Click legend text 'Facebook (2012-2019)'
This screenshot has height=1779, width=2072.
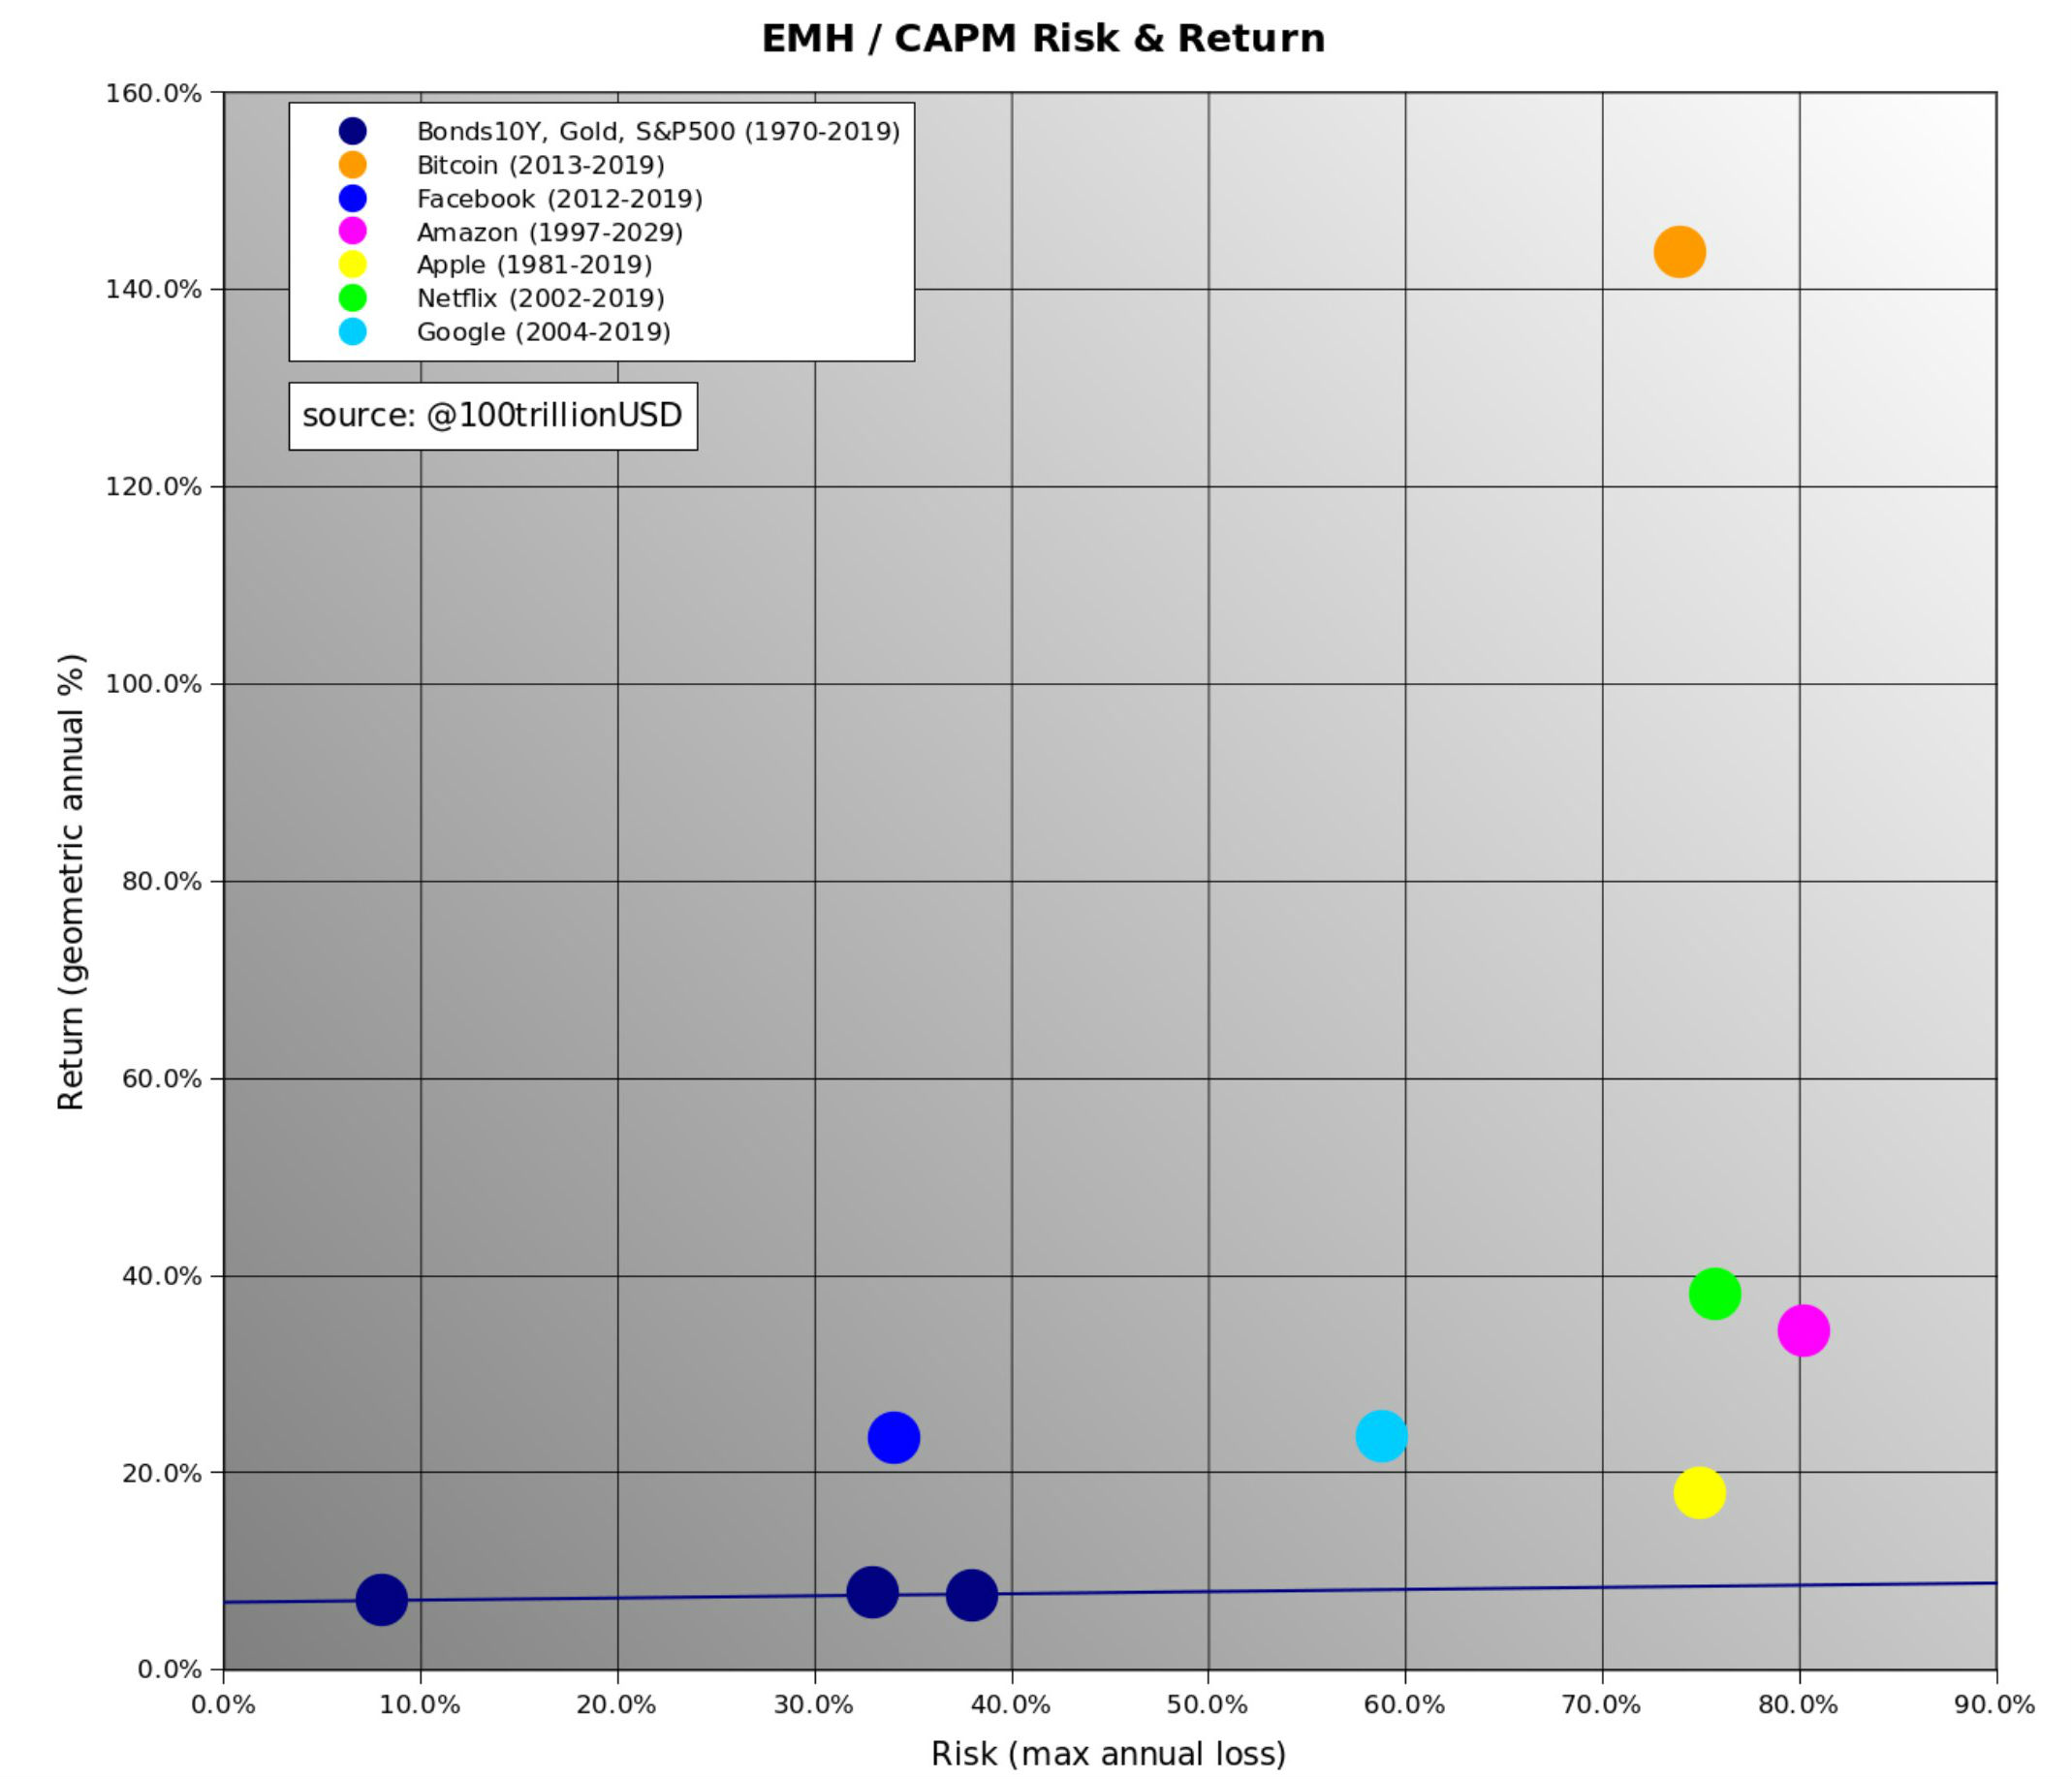point(559,199)
